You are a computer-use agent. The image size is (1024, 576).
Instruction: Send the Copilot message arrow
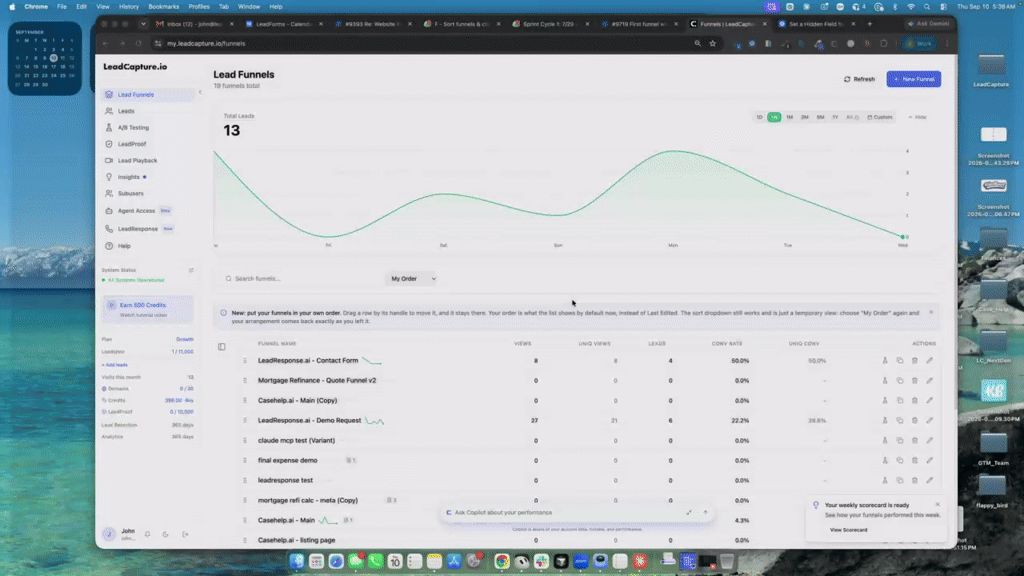[x=705, y=513]
